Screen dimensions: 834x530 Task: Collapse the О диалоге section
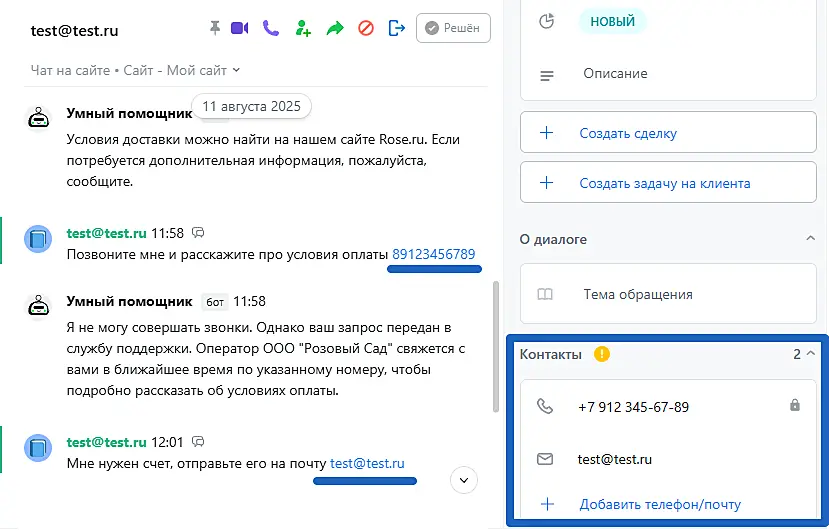coord(810,239)
